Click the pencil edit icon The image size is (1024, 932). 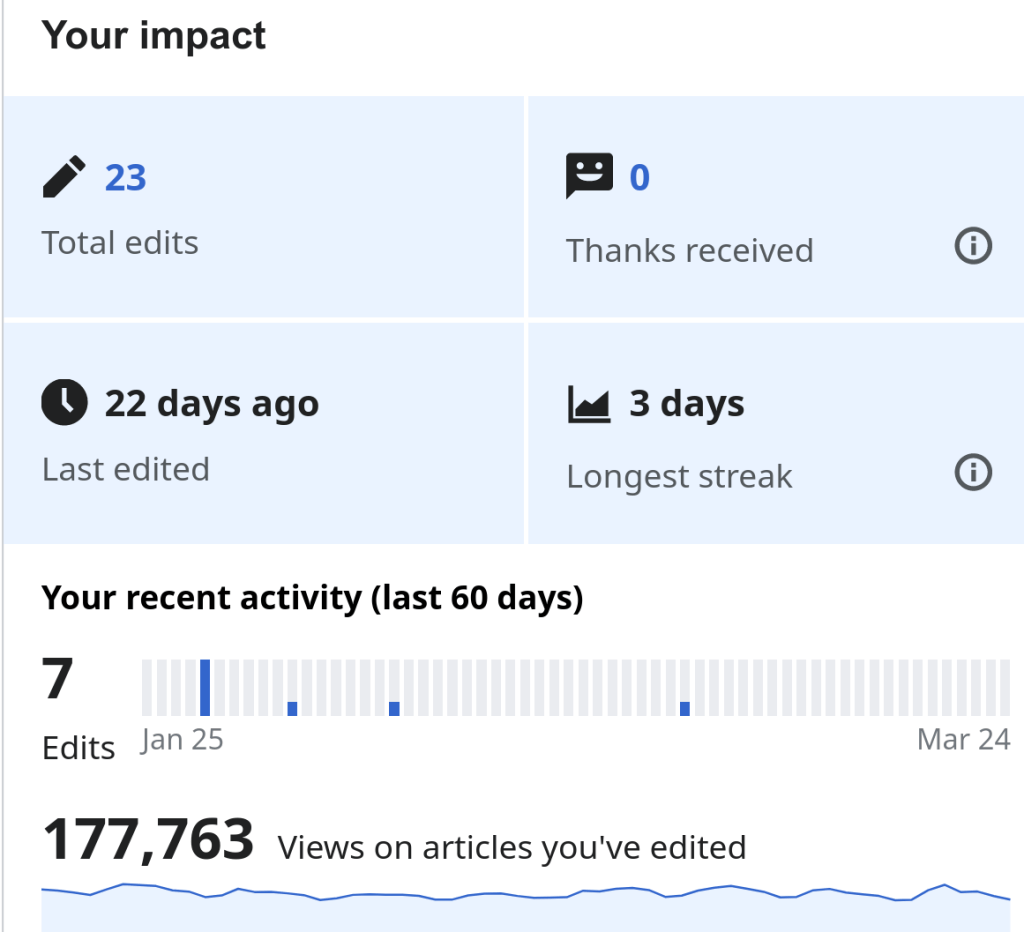(x=64, y=177)
